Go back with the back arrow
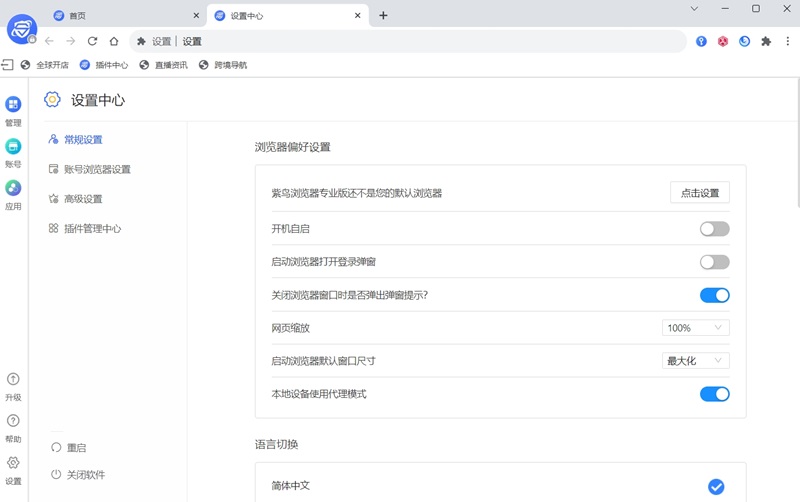 [49, 41]
